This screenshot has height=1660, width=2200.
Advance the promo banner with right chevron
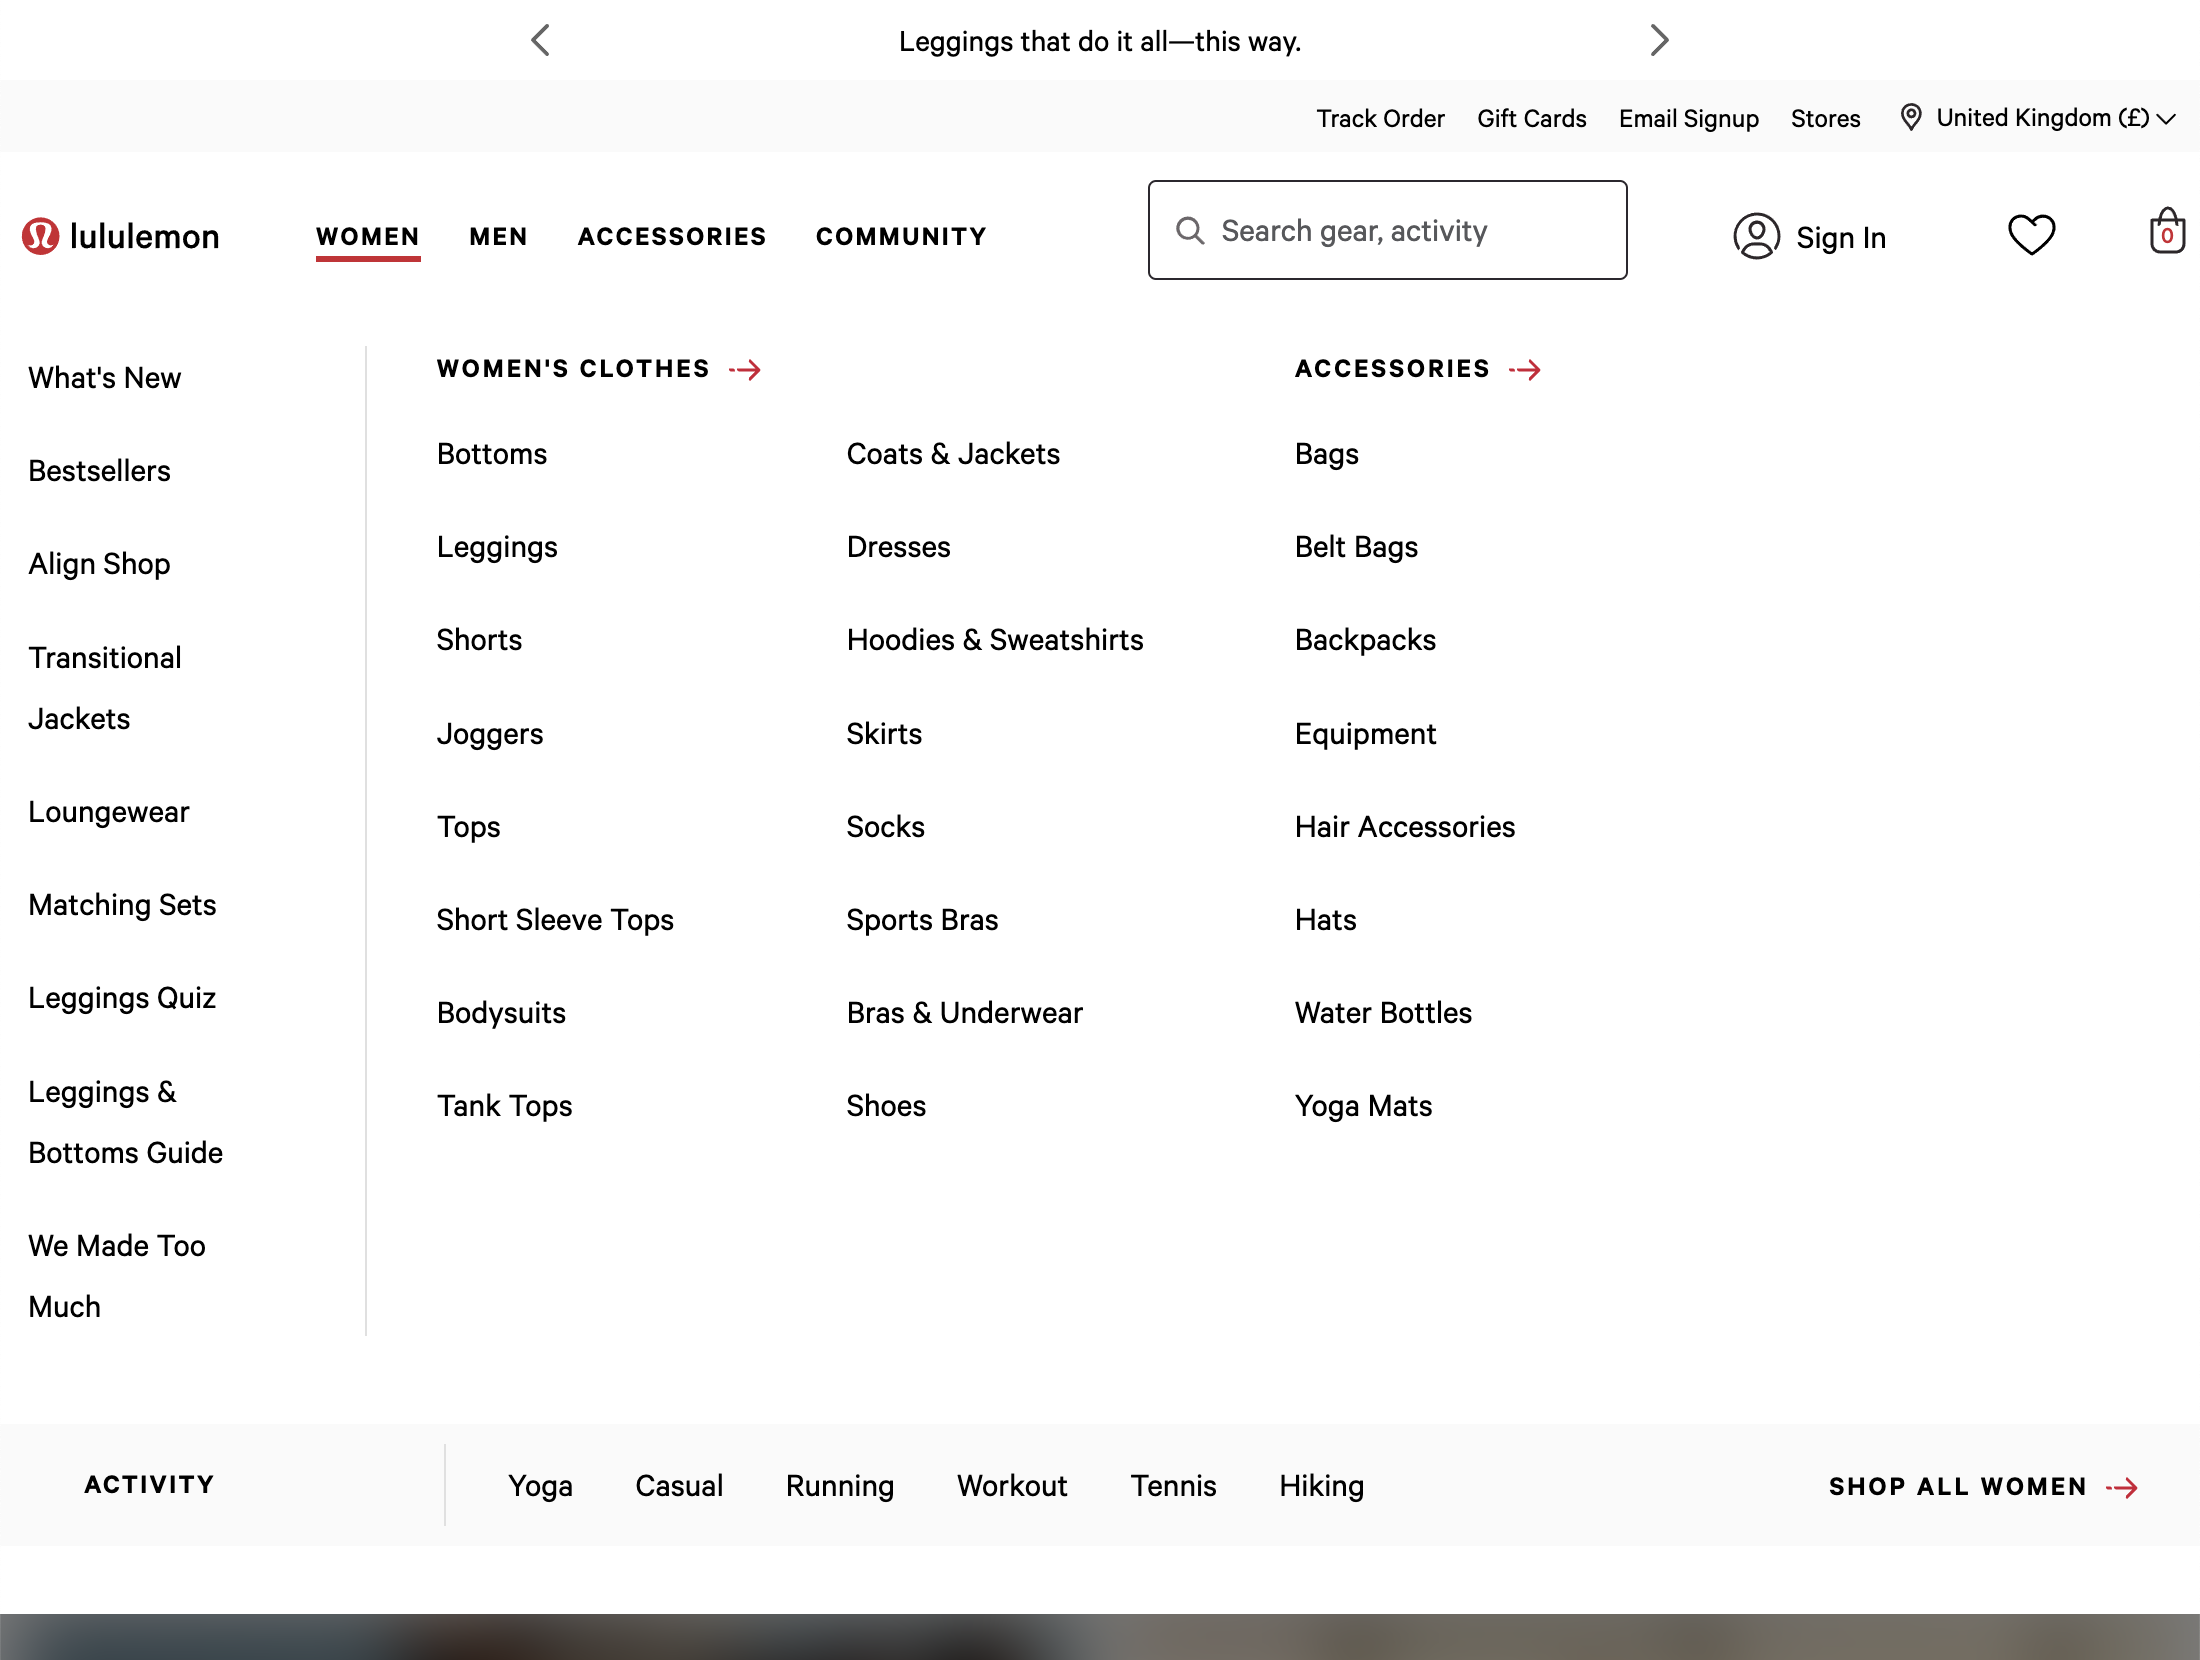1660,40
